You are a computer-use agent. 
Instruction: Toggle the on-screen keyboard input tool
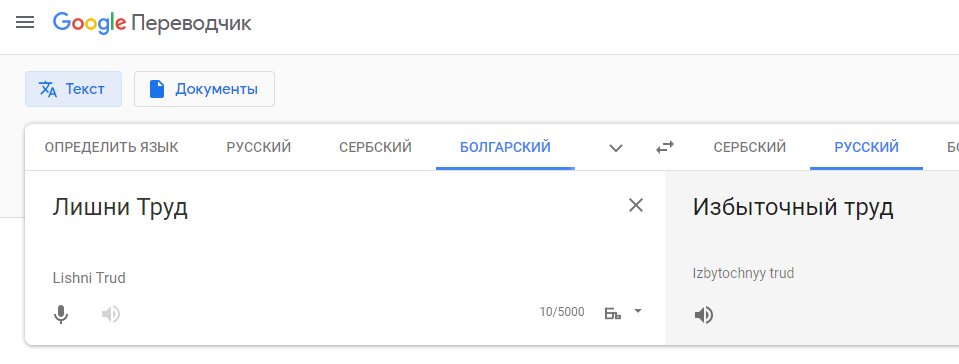(613, 313)
